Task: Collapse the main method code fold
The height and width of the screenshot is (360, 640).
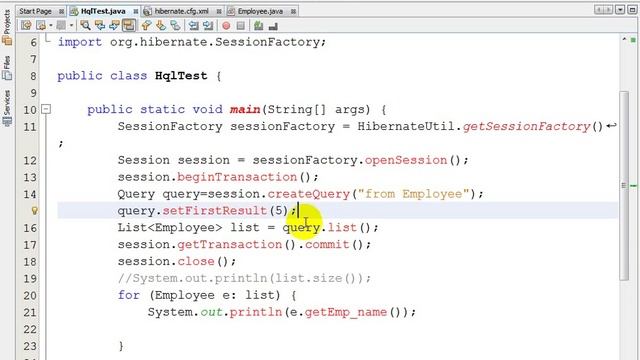Action: tap(46, 109)
